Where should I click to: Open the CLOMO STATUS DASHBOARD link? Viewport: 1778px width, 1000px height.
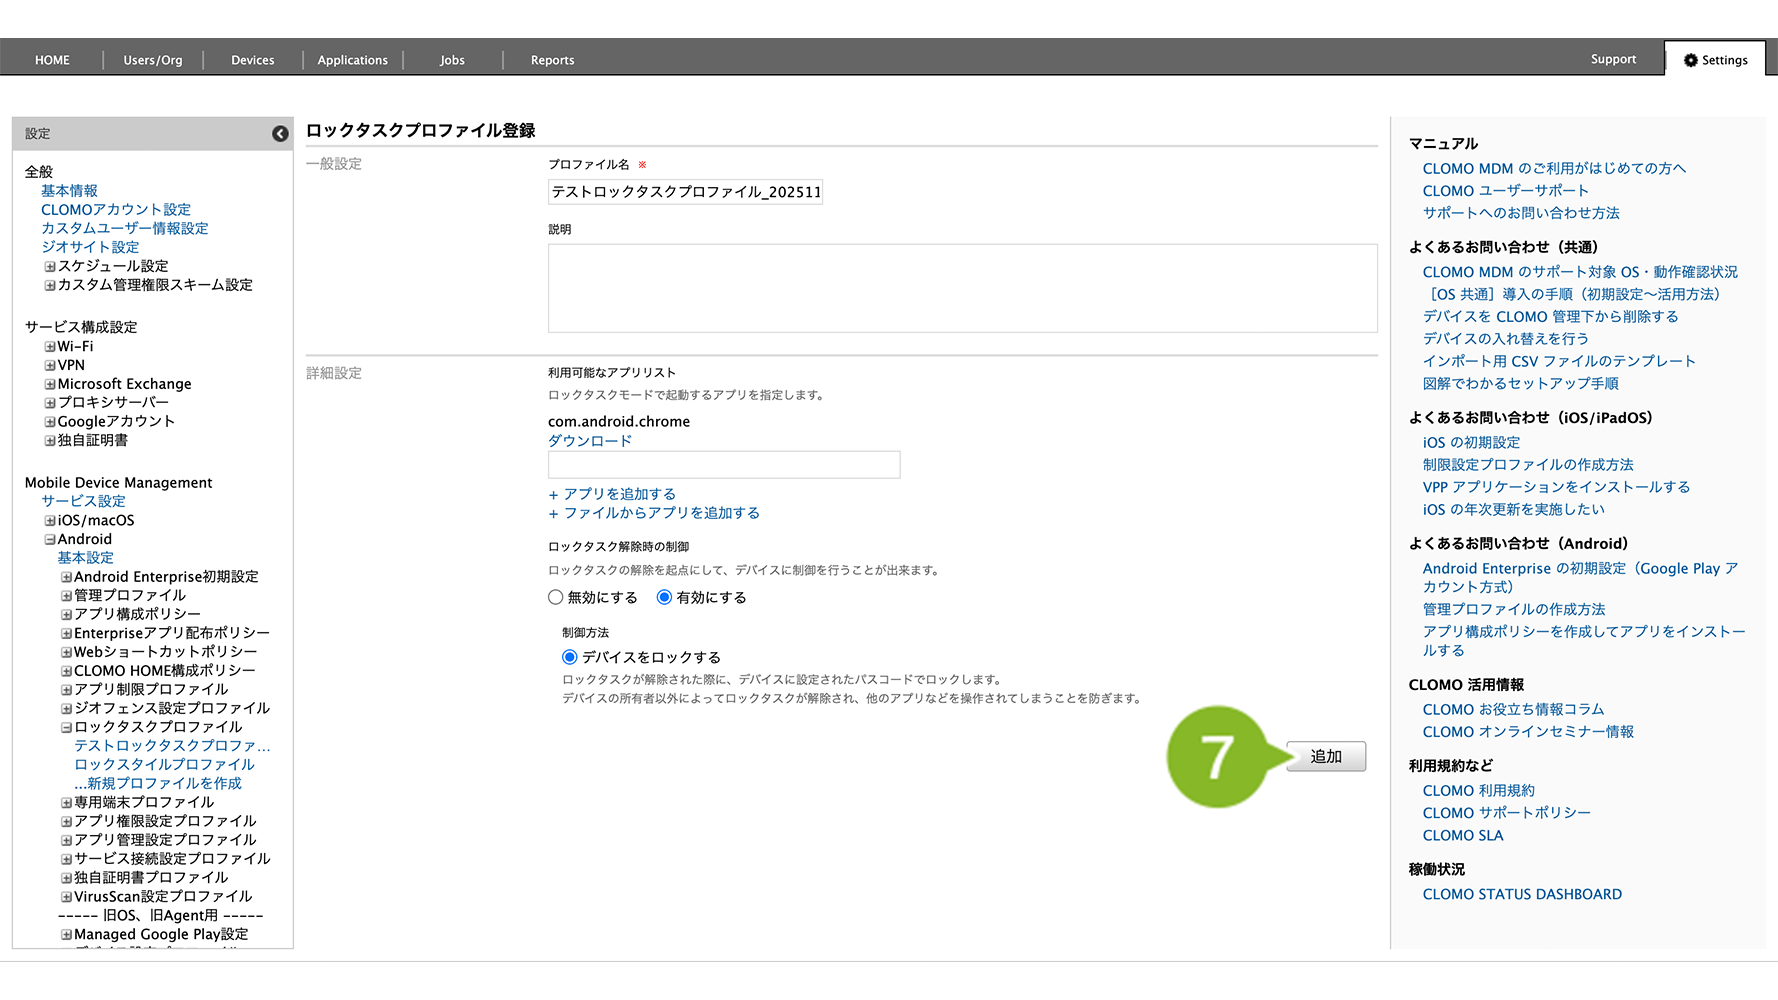coord(1522,895)
